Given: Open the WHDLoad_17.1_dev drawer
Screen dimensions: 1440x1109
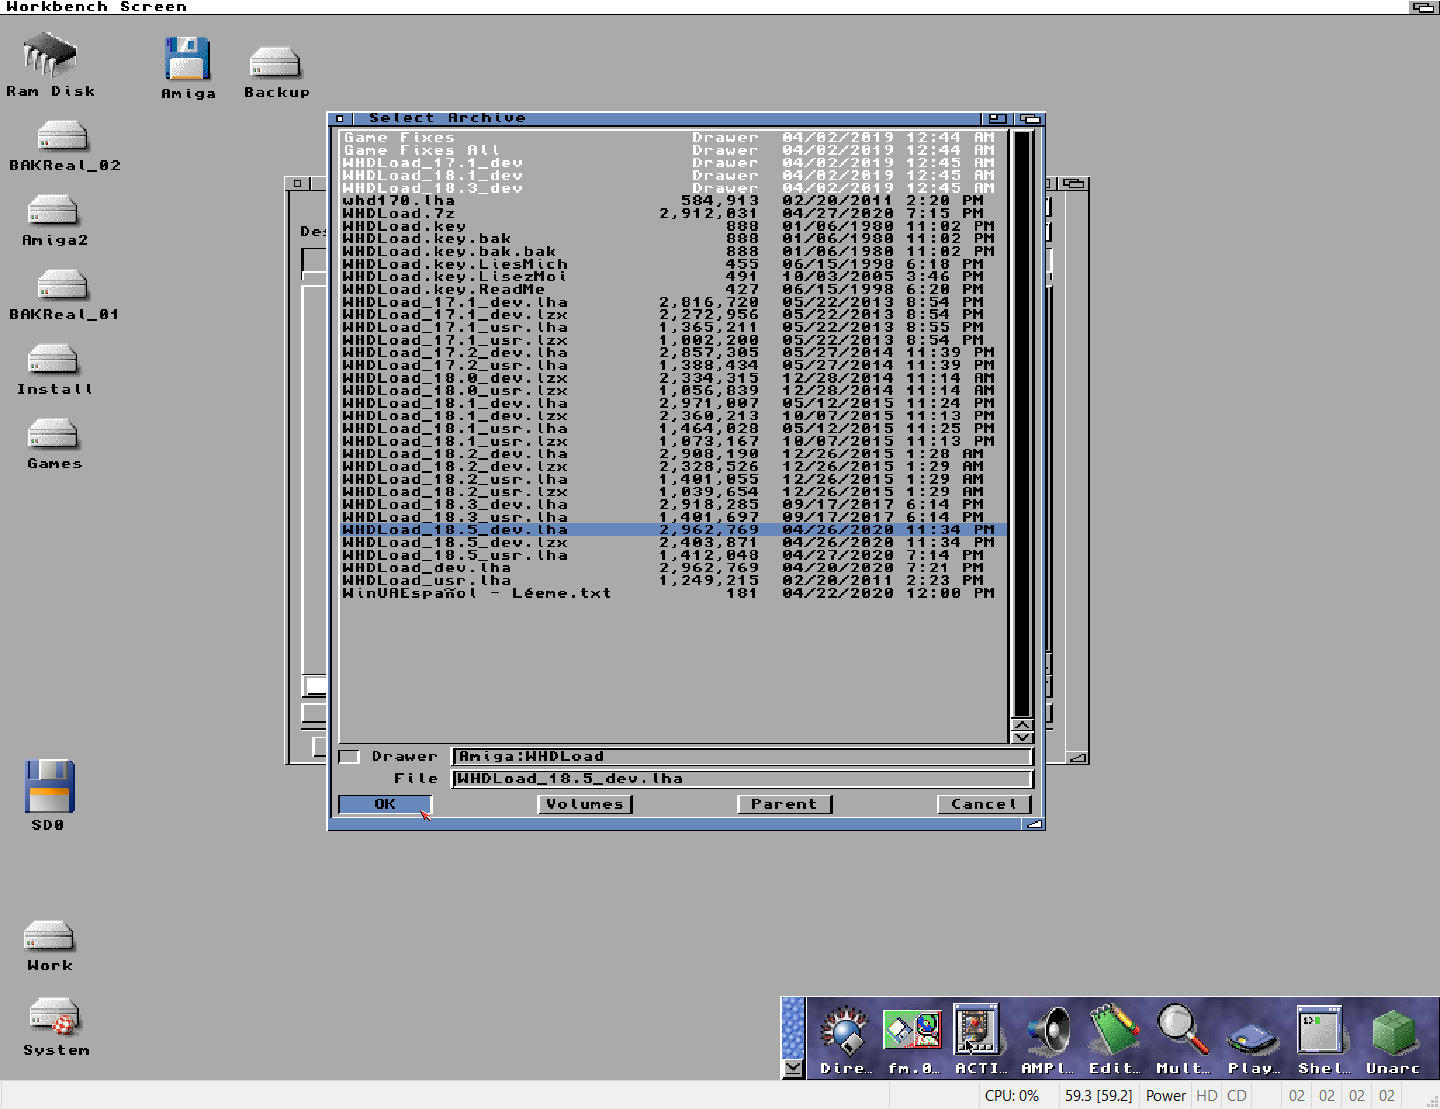Looking at the screenshot, I should coord(672,163).
